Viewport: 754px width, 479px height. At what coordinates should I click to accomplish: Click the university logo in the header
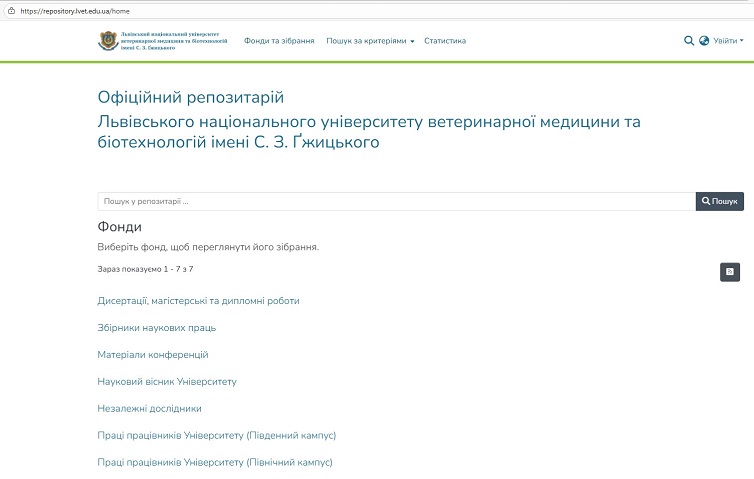click(163, 41)
